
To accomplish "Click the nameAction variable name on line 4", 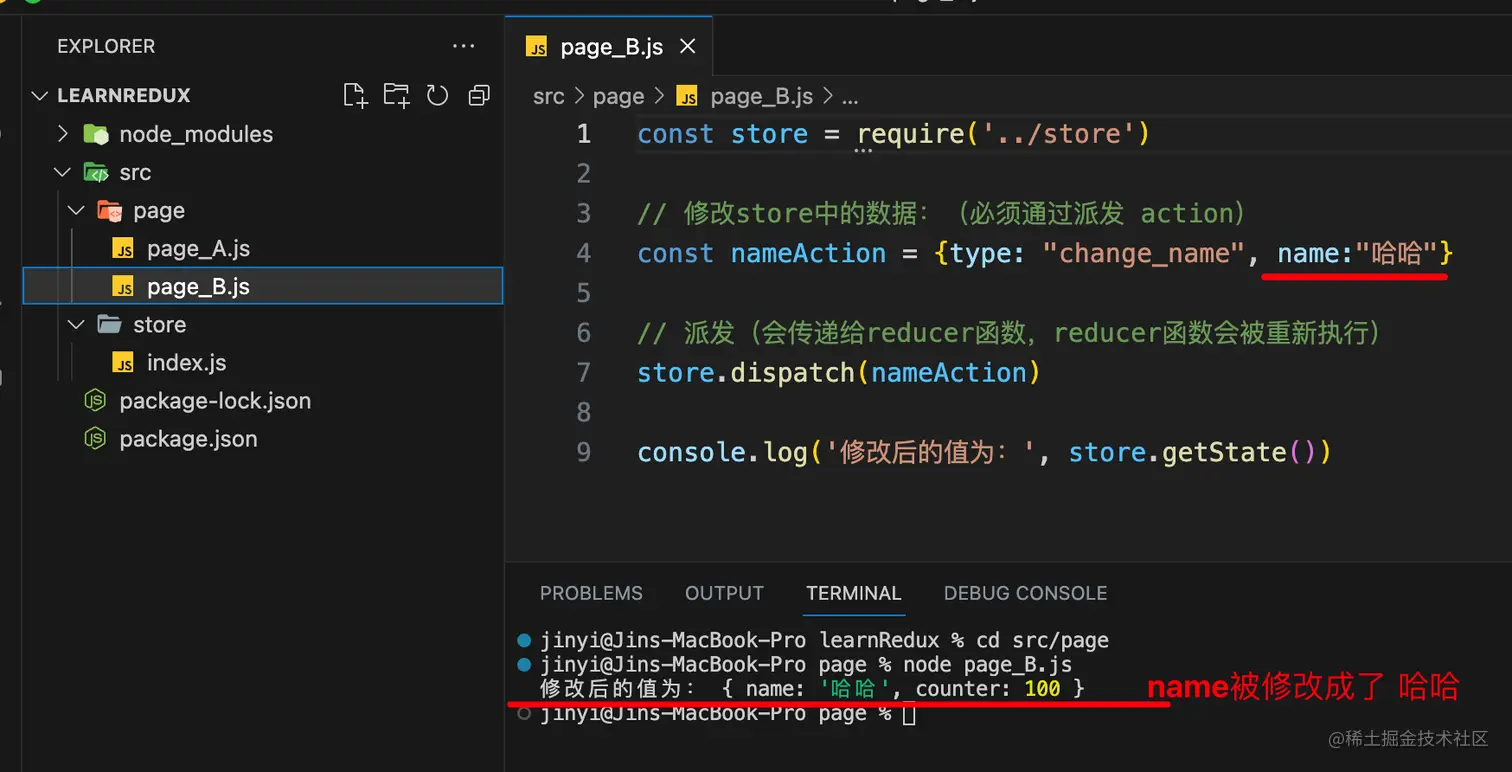I will [808, 253].
